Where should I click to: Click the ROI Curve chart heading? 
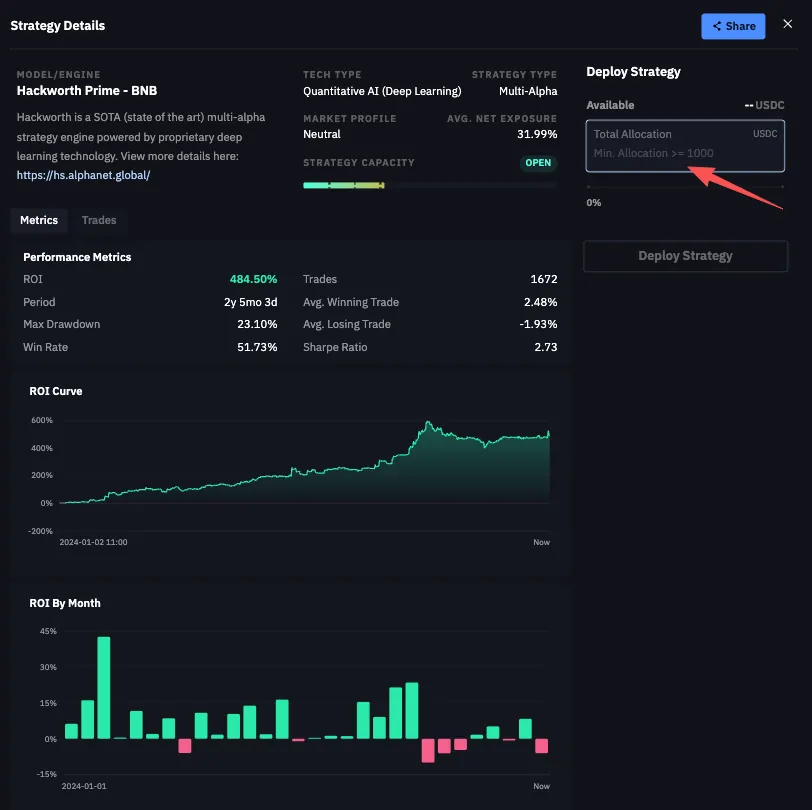(56, 391)
